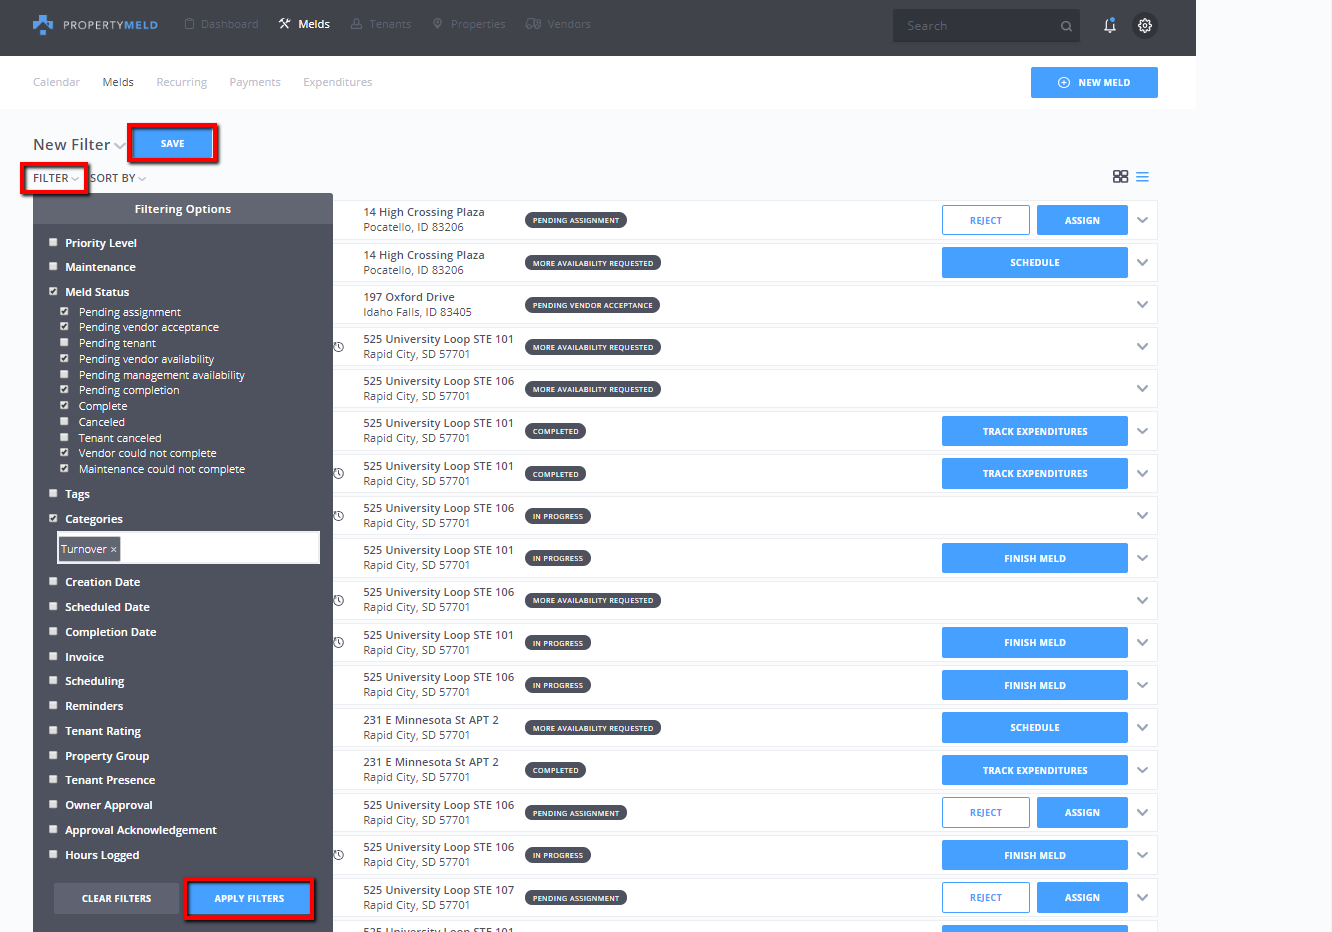Screen dimensions: 1332x932
Task: Click the Properties pin icon
Action: click(x=437, y=24)
